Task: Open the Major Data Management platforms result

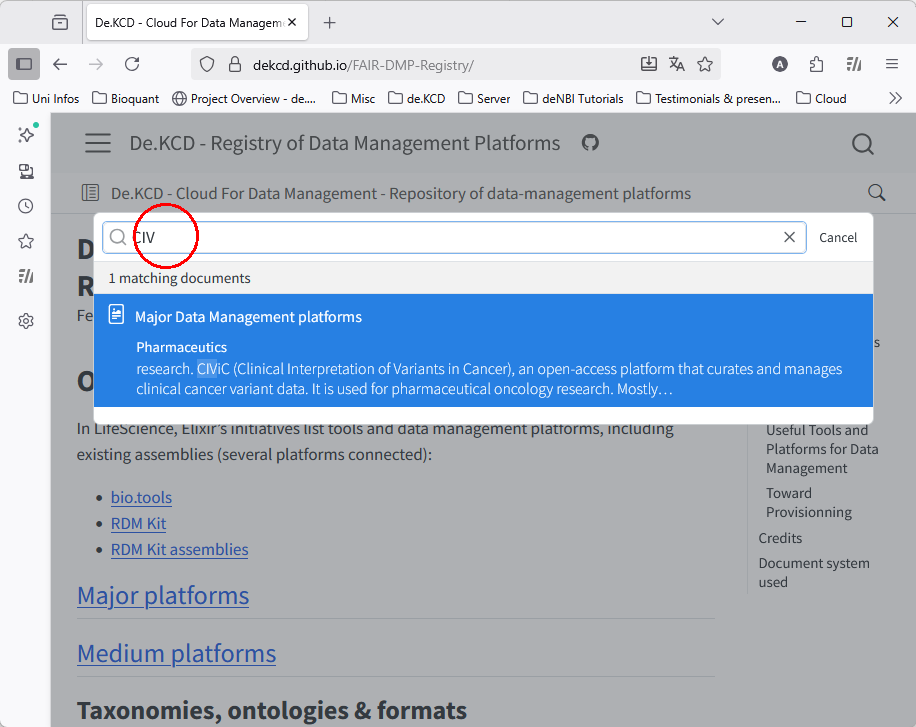Action: 248,317
